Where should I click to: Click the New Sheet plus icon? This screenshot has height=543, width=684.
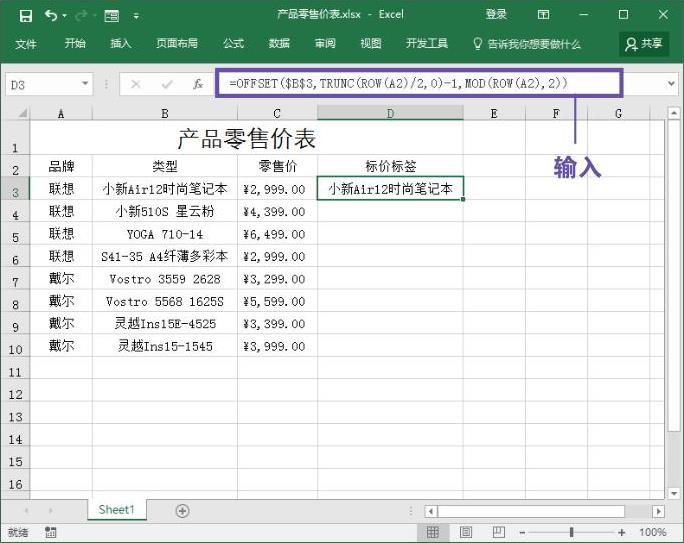(x=182, y=511)
